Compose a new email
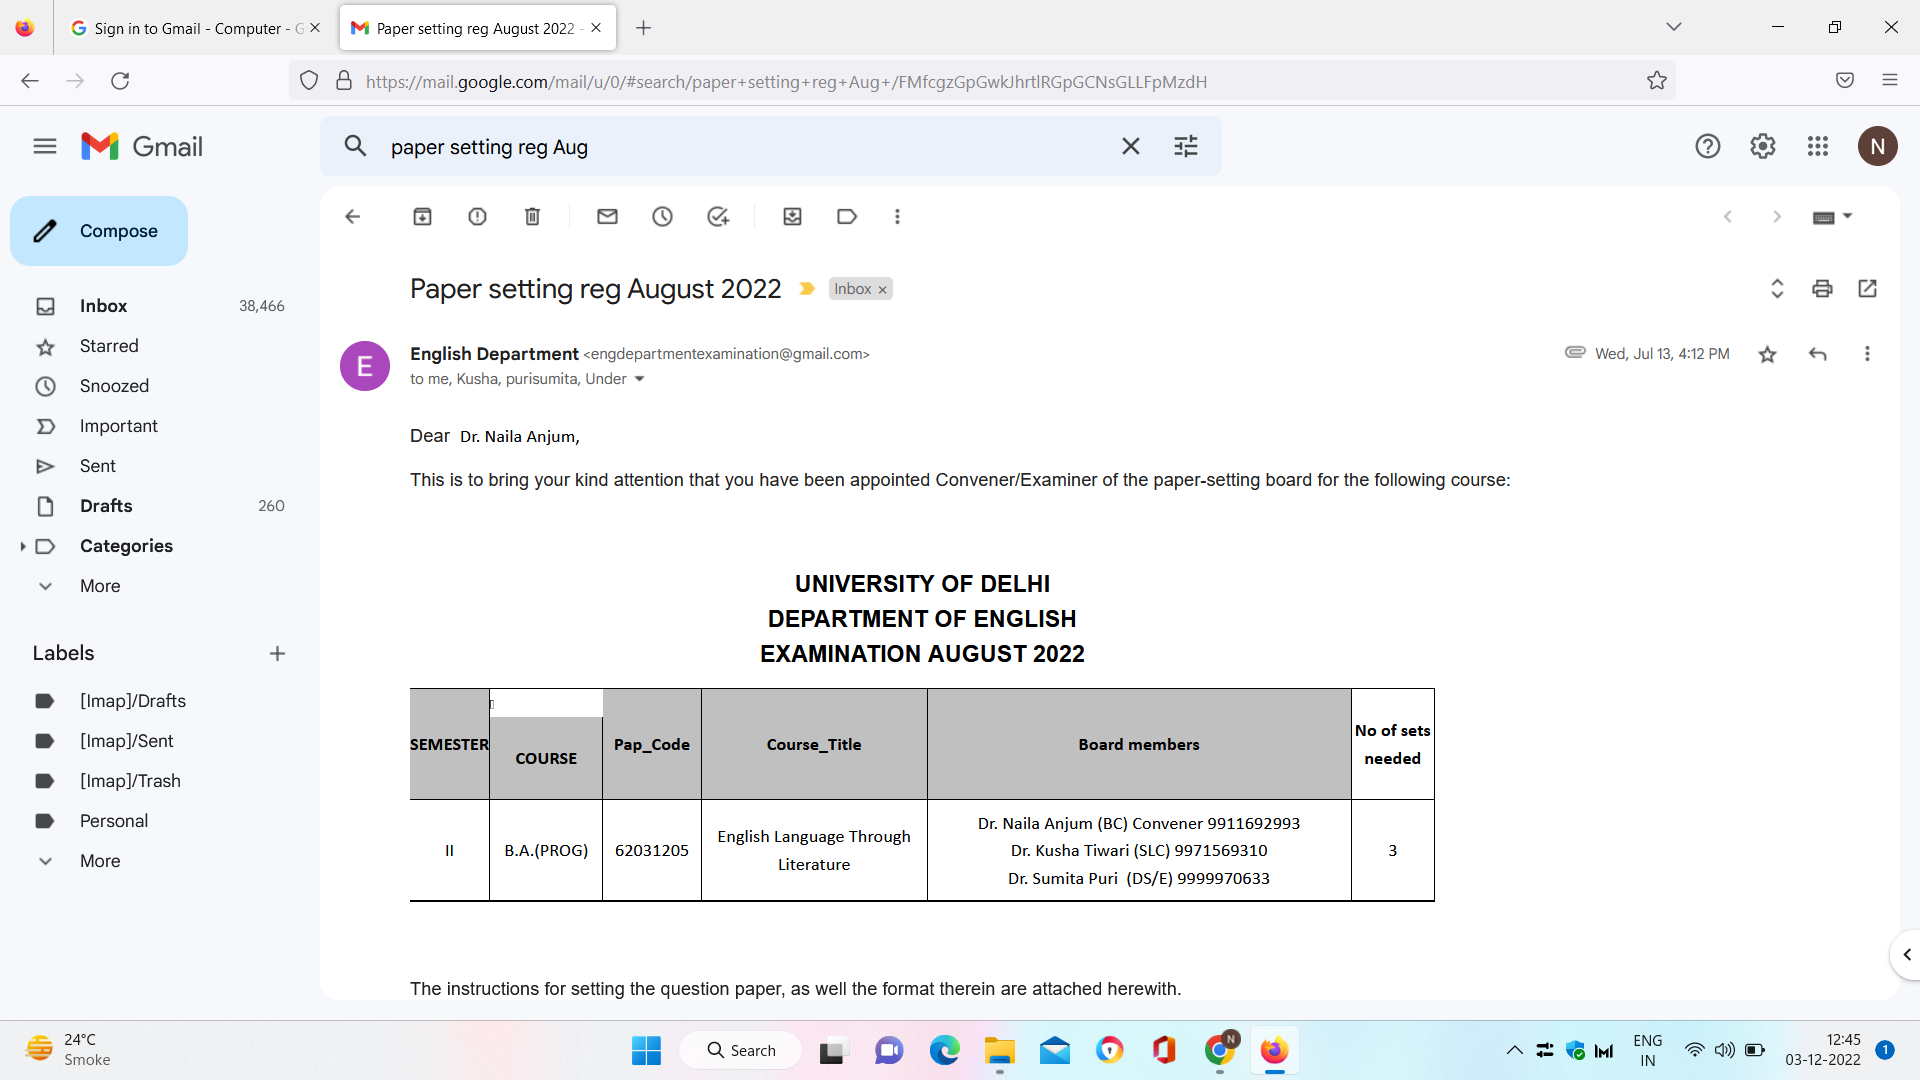 click(x=99, y=231)
